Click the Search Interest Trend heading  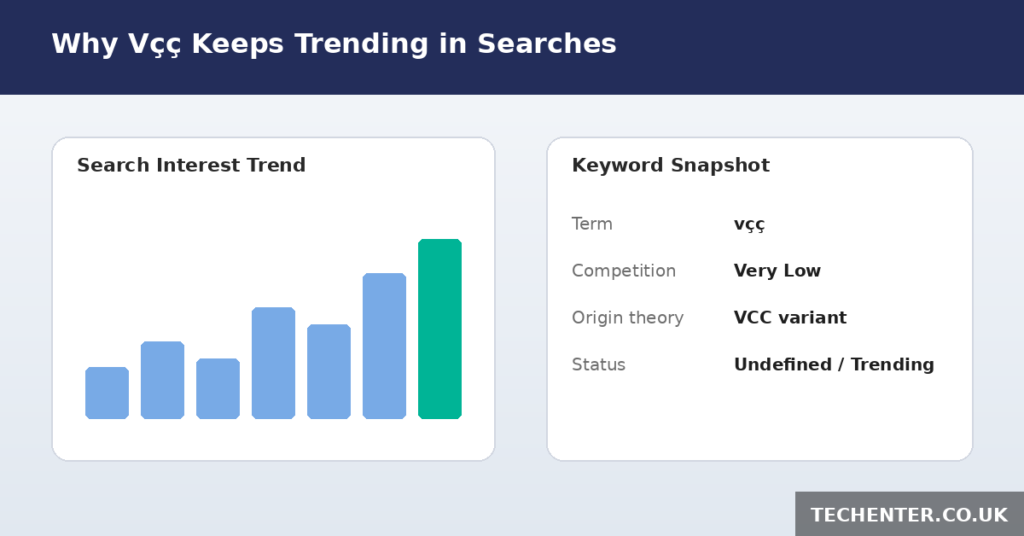(x=191, y=165)
